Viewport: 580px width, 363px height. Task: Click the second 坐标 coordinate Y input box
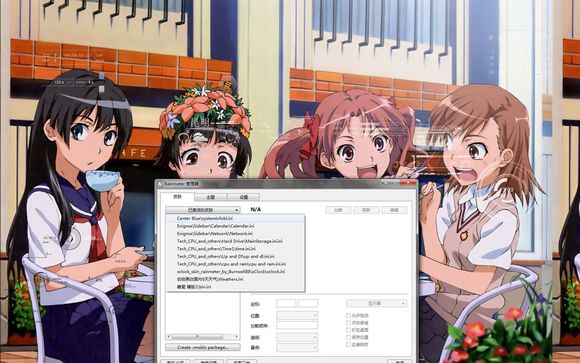point(308,303)
